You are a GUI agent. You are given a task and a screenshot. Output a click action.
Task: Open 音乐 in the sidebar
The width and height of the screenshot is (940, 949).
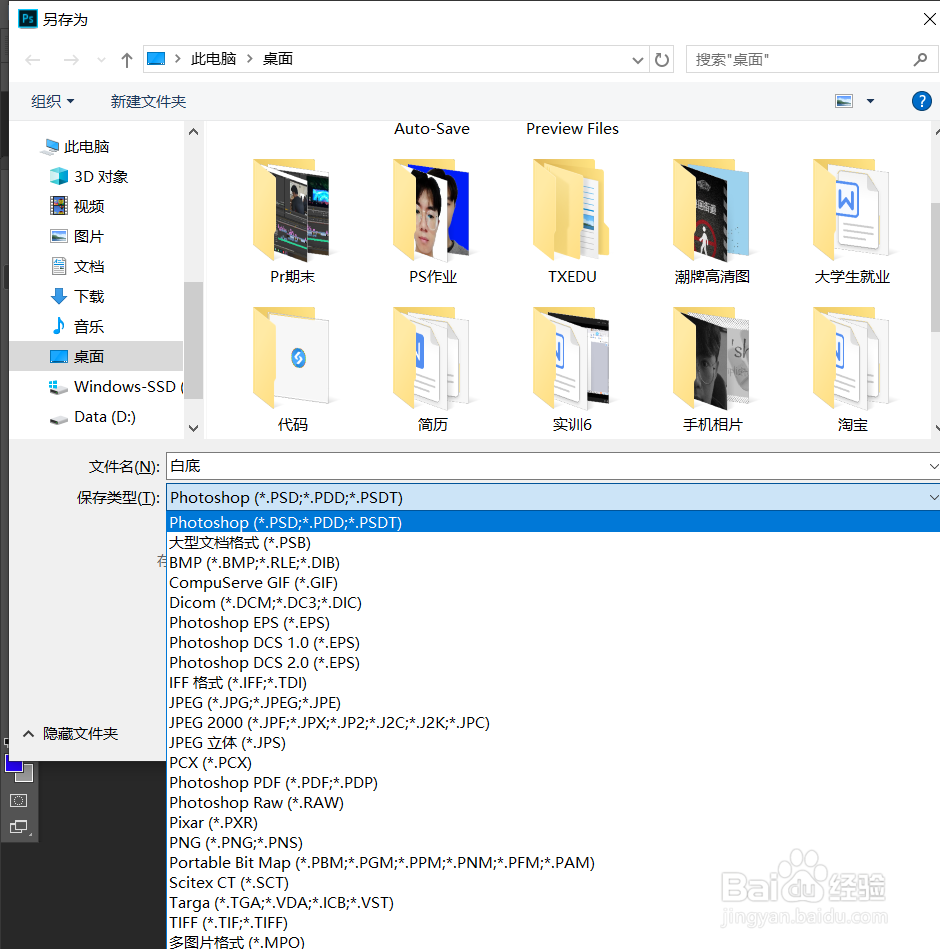click(77, 326)
